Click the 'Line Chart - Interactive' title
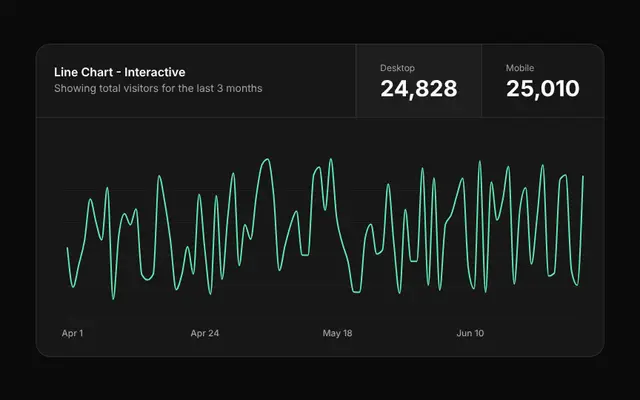 click(120, 72)
